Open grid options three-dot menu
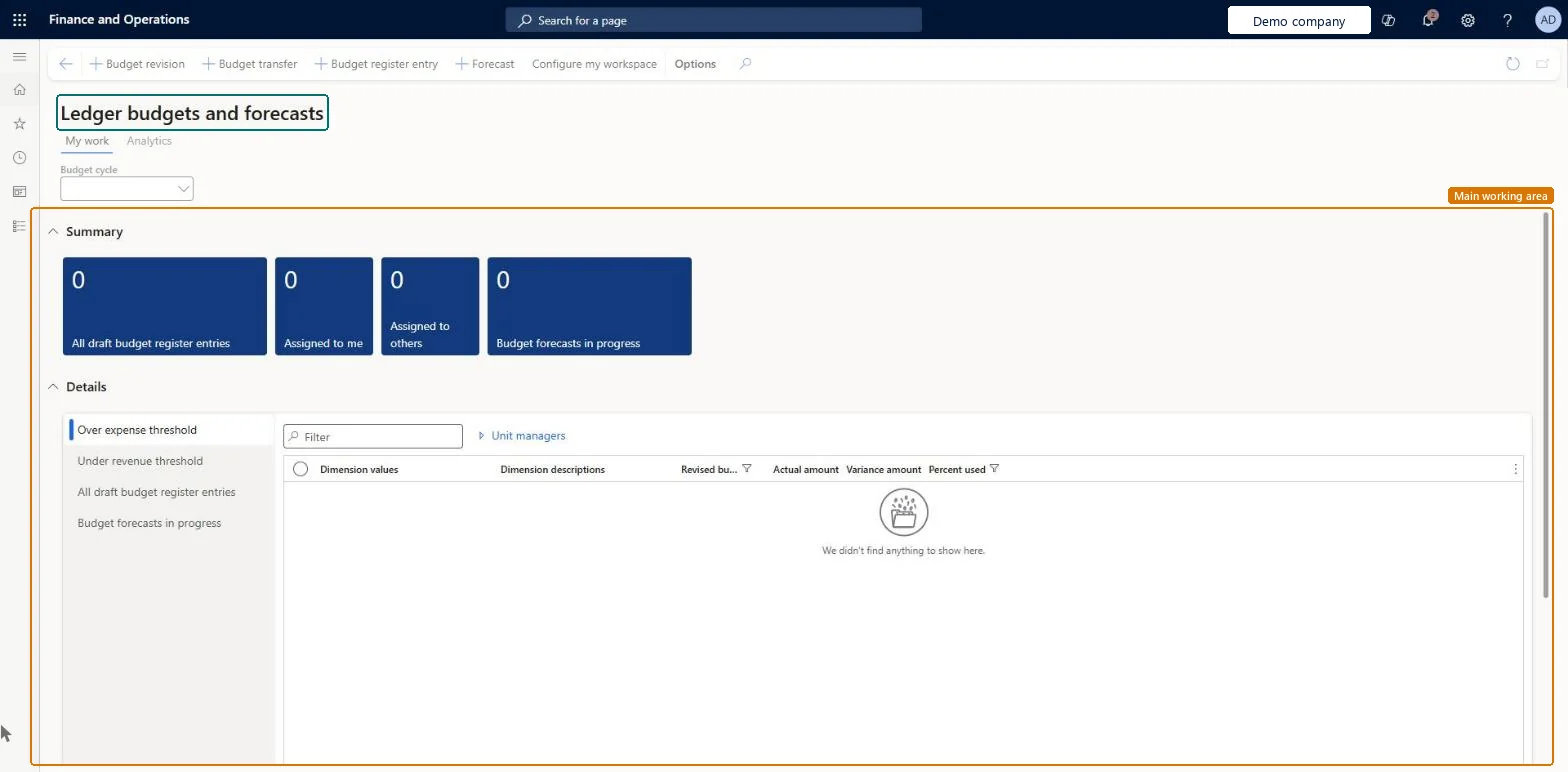 (x=1515, y=469)
